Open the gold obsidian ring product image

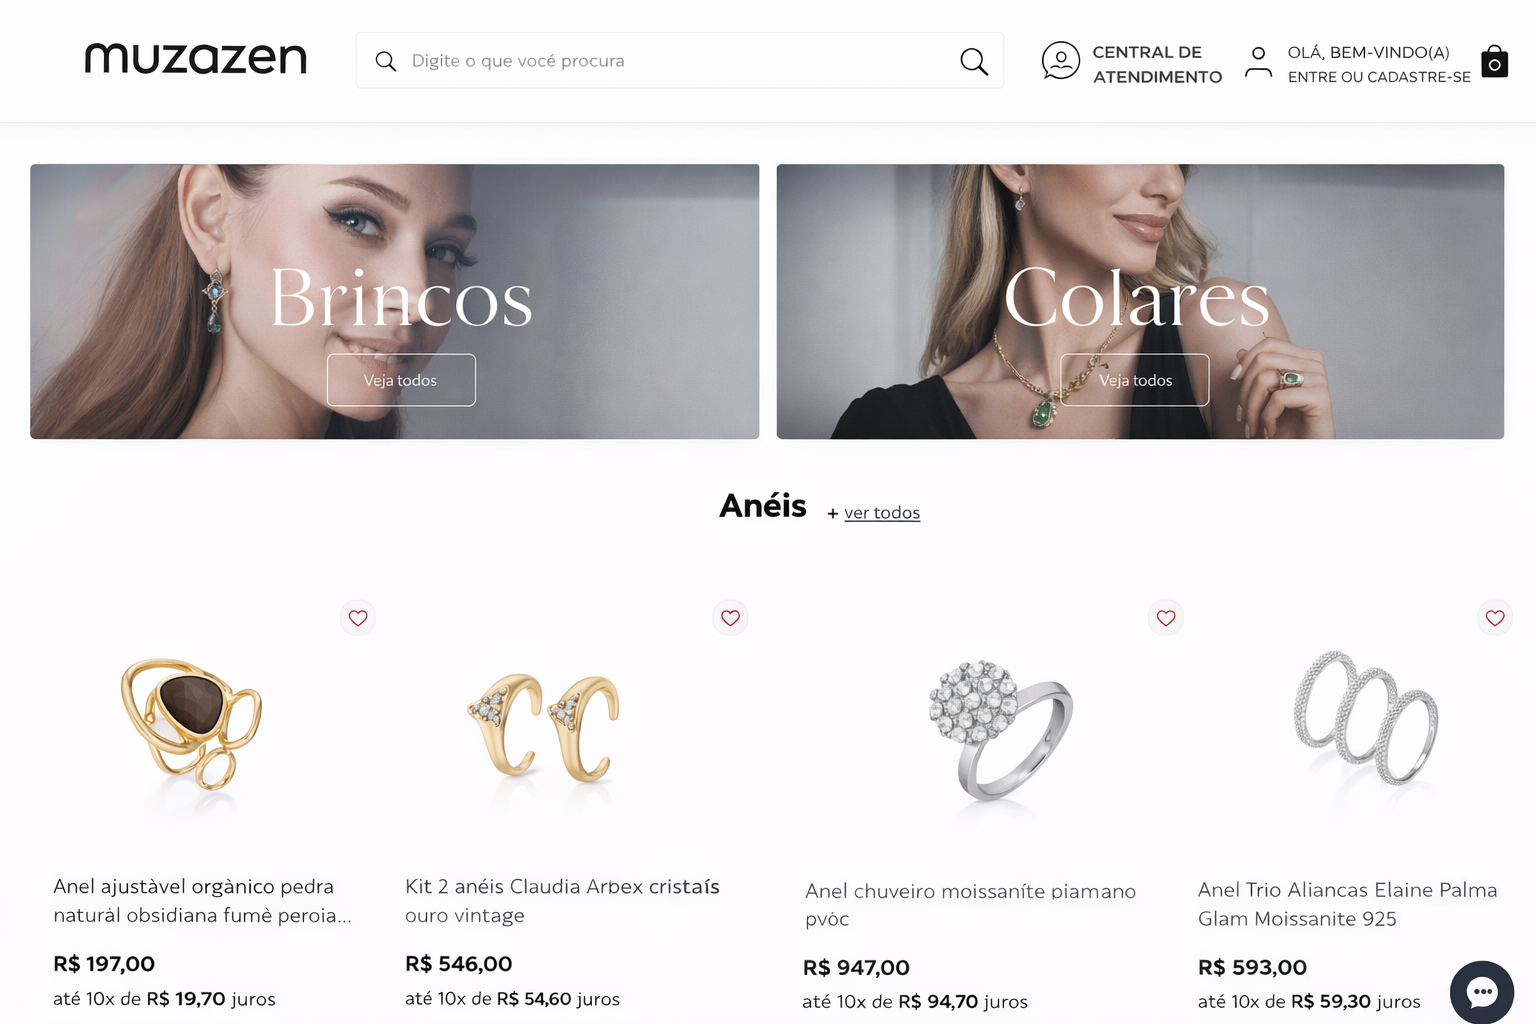pyautogui.click(x=192, y=725)
